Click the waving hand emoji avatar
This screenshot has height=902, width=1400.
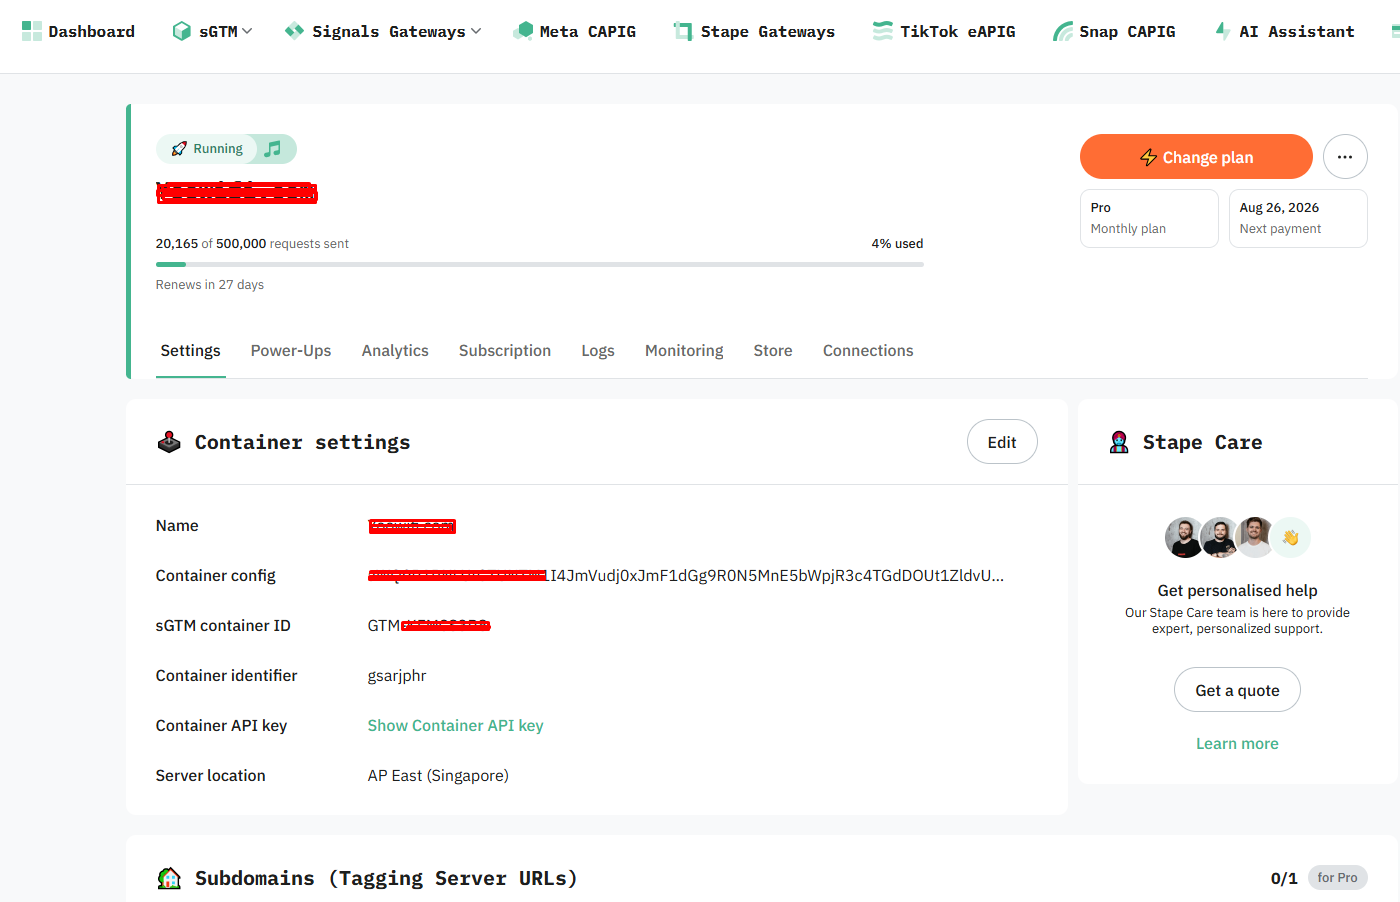click(x=1290, y=538)
